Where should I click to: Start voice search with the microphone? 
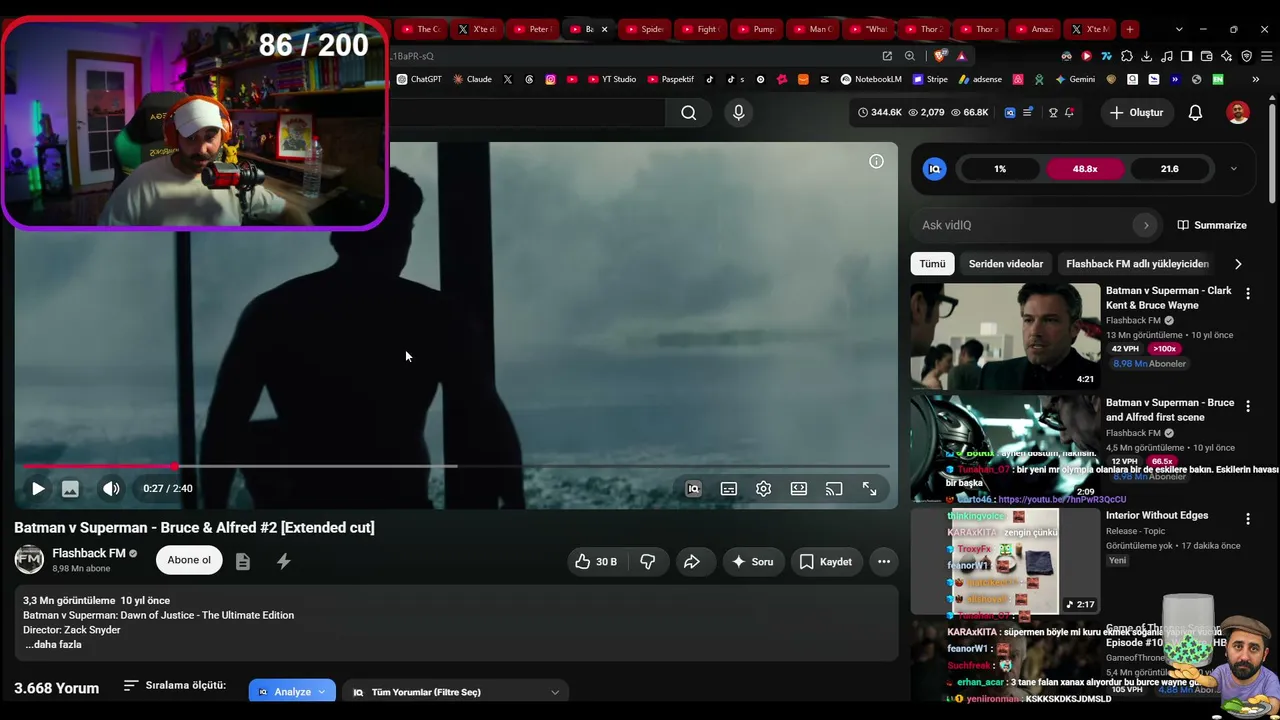739,113
